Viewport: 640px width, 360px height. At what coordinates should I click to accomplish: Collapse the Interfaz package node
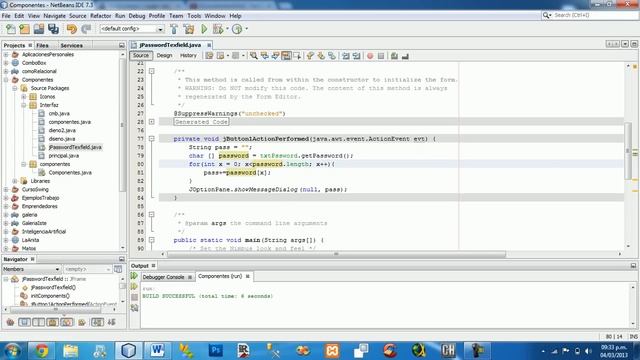click(24, 105)
